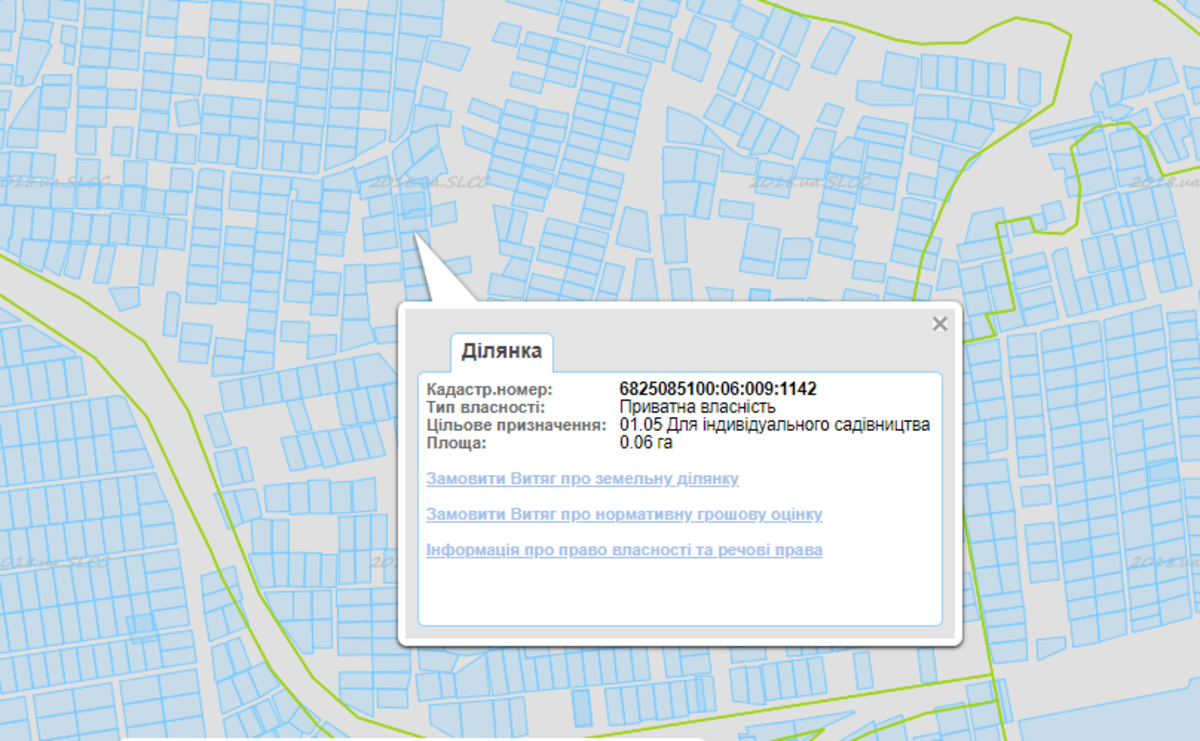Open link Замовити Витяг про земельну ділянку

click(x=582, y=479)
